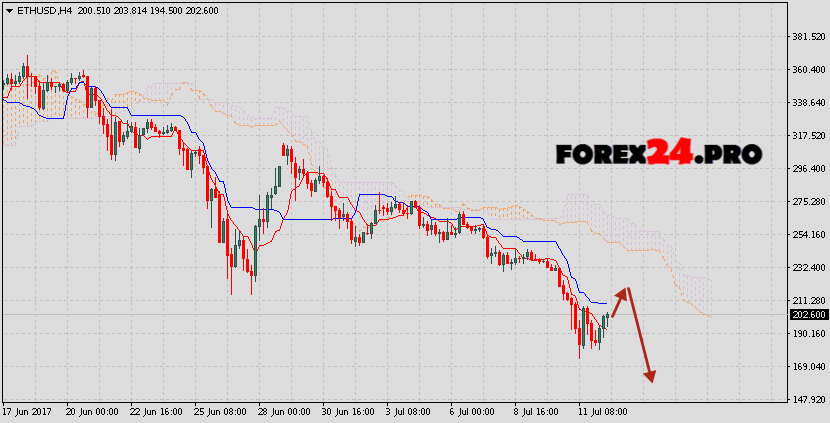Click the 211.280 price axis label
The width and height of the screenshot is (830, 423).
click(x=808, y=301)
